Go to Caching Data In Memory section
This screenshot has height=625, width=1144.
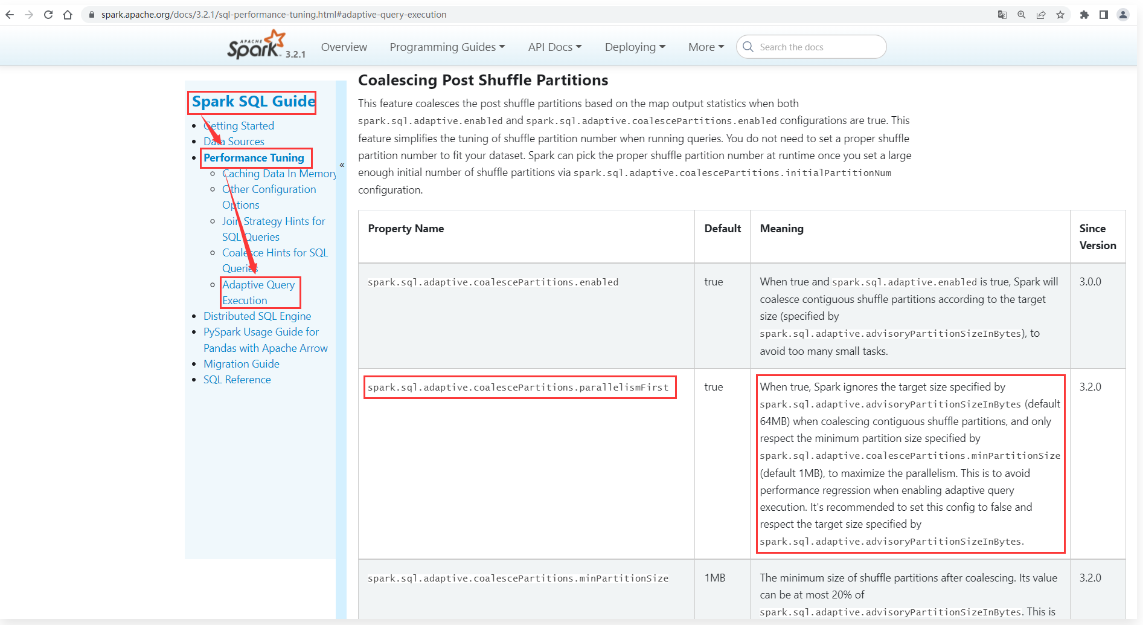tap(279, 174)
